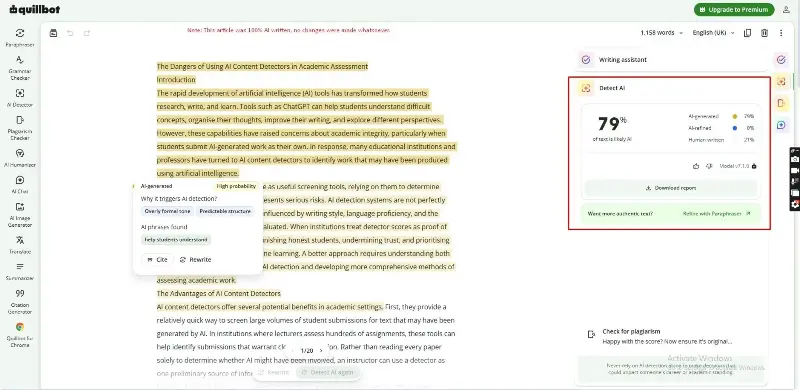Open Writing assistant from right rail icon
The width and height of the screenshot is (800, 390).
tap(781, 60)
